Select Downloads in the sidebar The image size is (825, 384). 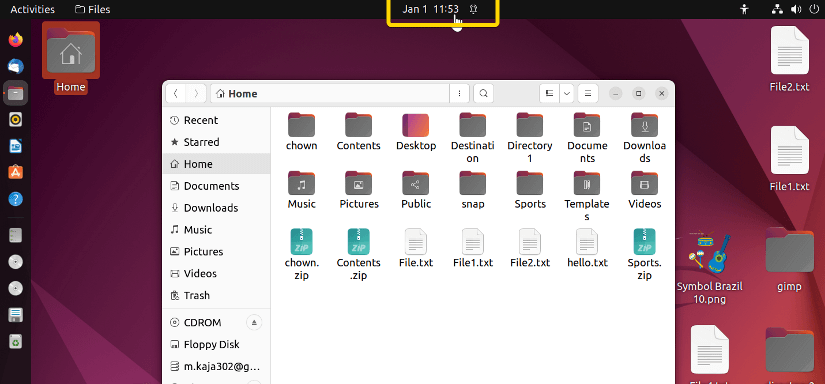[x=217, y=208]
